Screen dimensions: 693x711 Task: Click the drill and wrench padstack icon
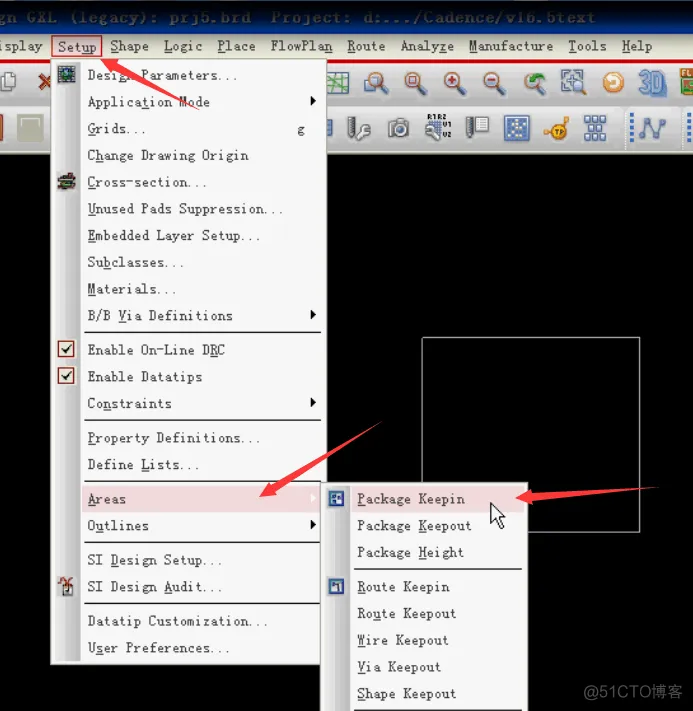click(x=359, y=129)
